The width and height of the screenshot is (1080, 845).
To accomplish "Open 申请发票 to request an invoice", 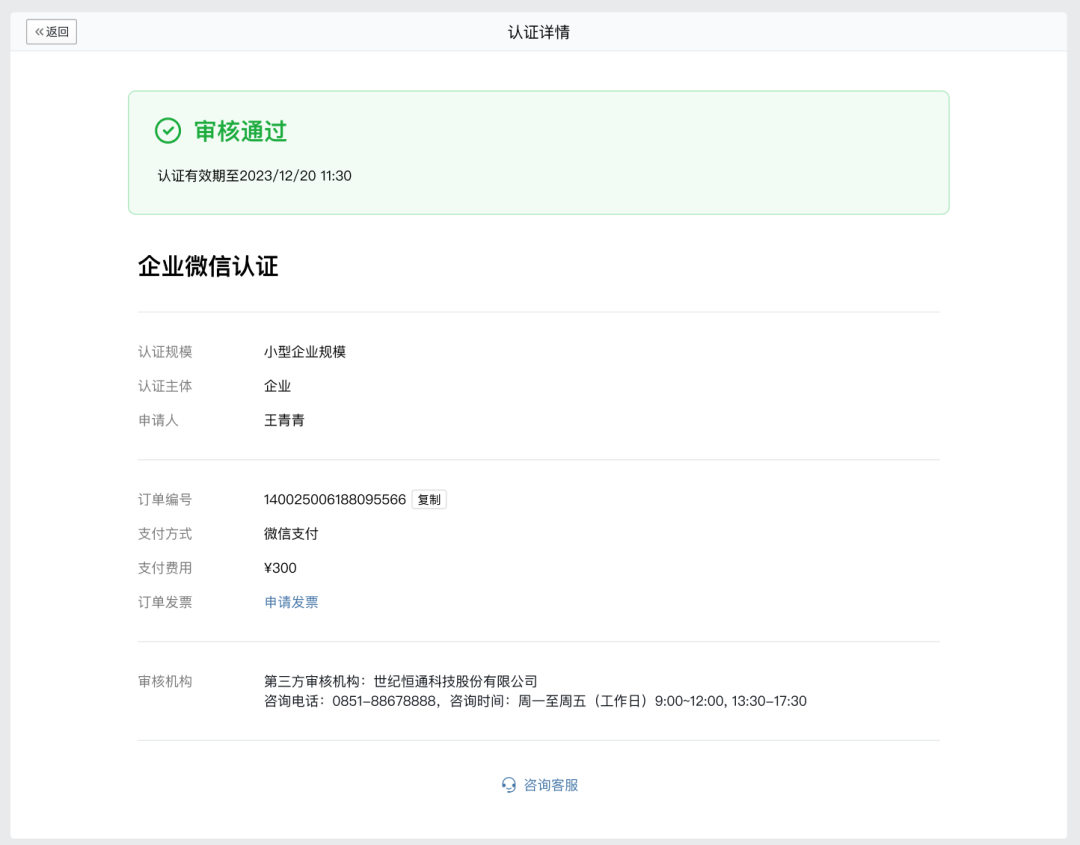I will tap(291, 602).
